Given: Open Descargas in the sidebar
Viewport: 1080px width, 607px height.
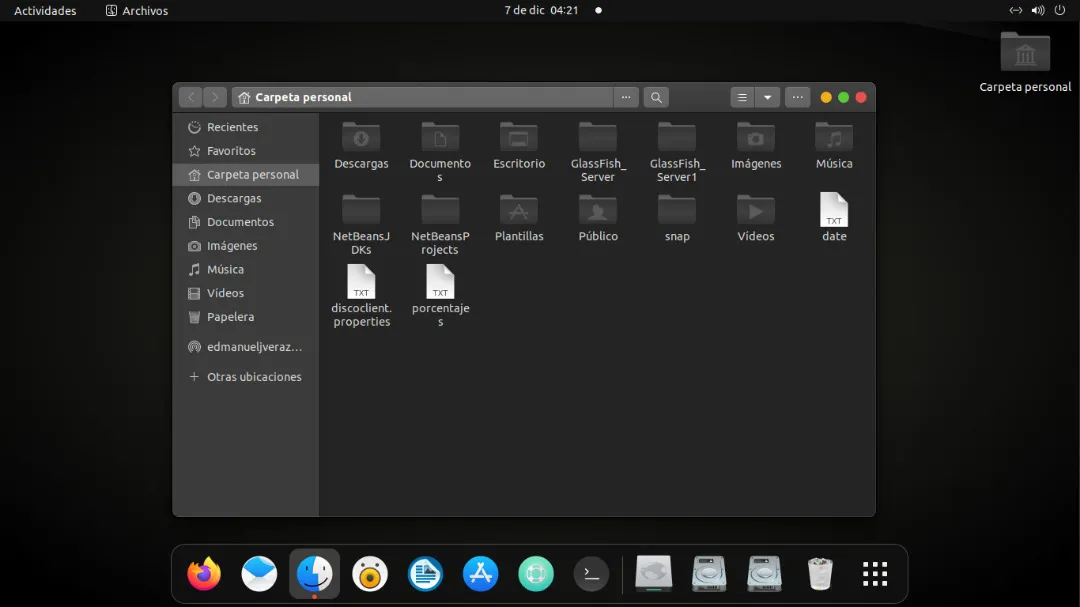Looking at the screenshot, I should point(246,198).
